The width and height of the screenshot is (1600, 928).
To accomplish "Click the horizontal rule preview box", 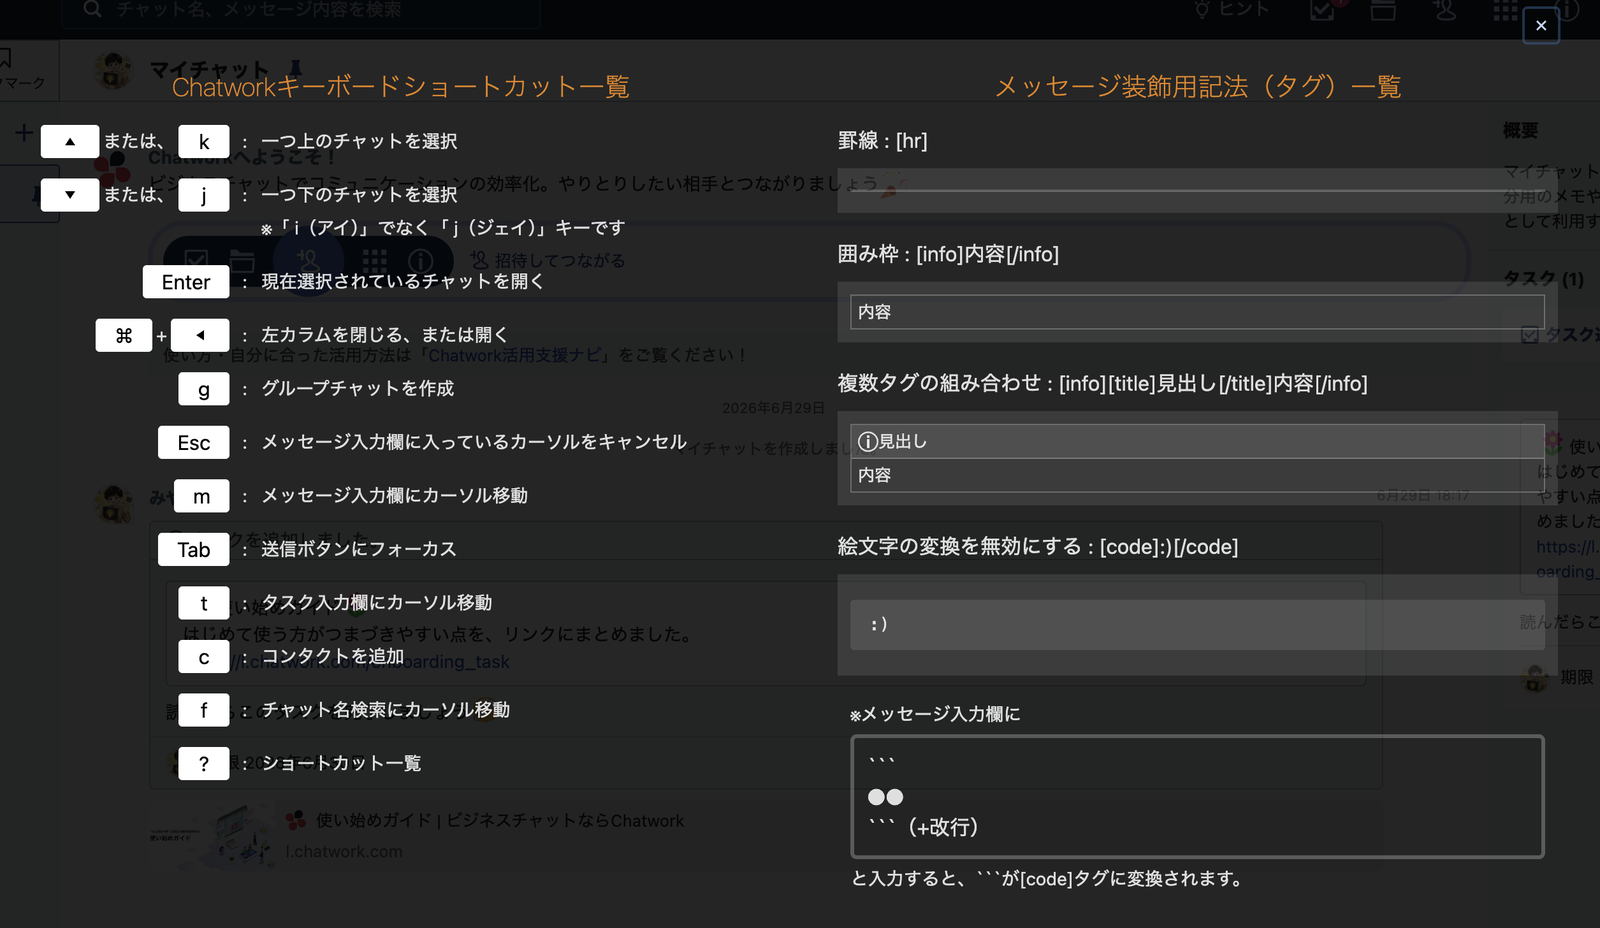I will (1197, 190).
